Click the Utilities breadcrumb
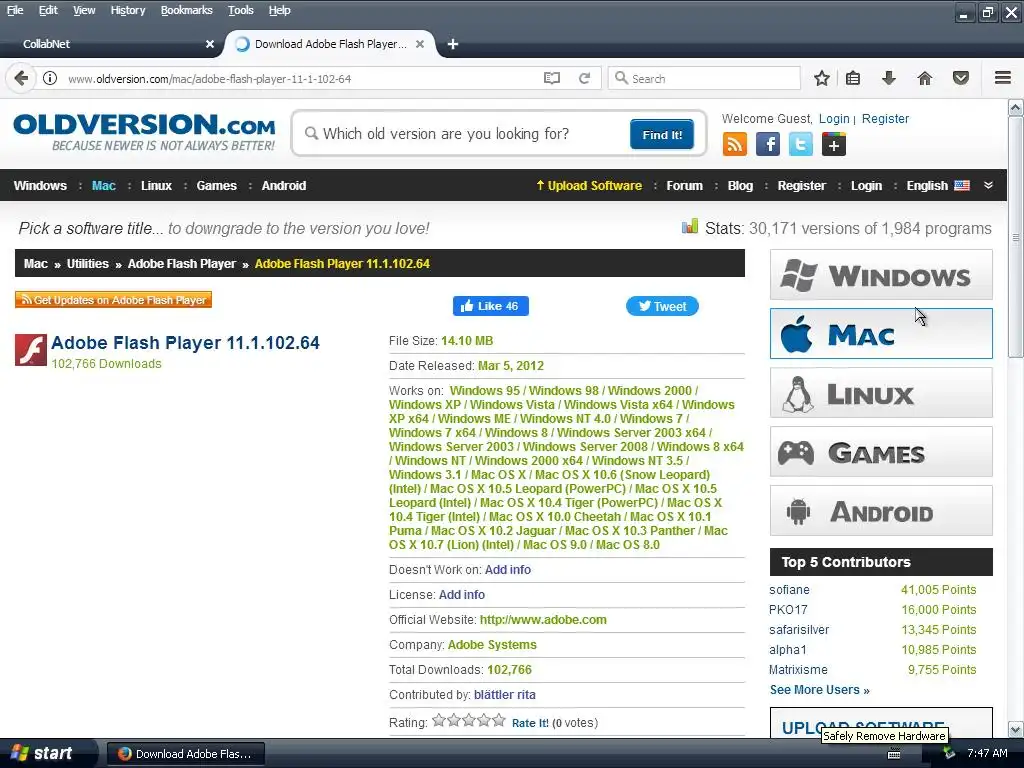This screenshot has height=768, width=1024. tap(88, 264)
